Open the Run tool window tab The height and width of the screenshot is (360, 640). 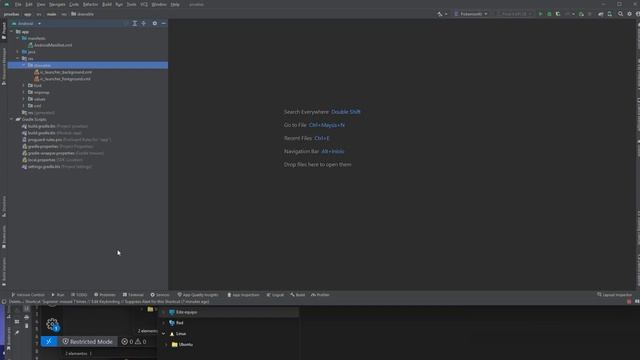[x=58, y=295]
